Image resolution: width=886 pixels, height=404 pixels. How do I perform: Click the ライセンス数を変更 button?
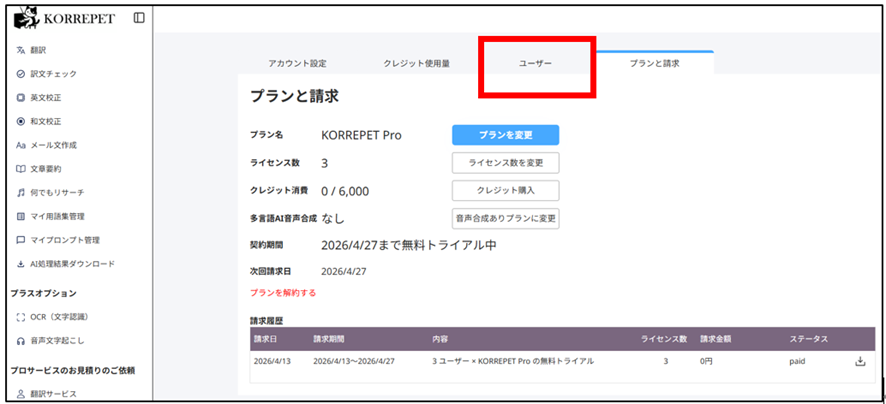(x=505, y=163)
